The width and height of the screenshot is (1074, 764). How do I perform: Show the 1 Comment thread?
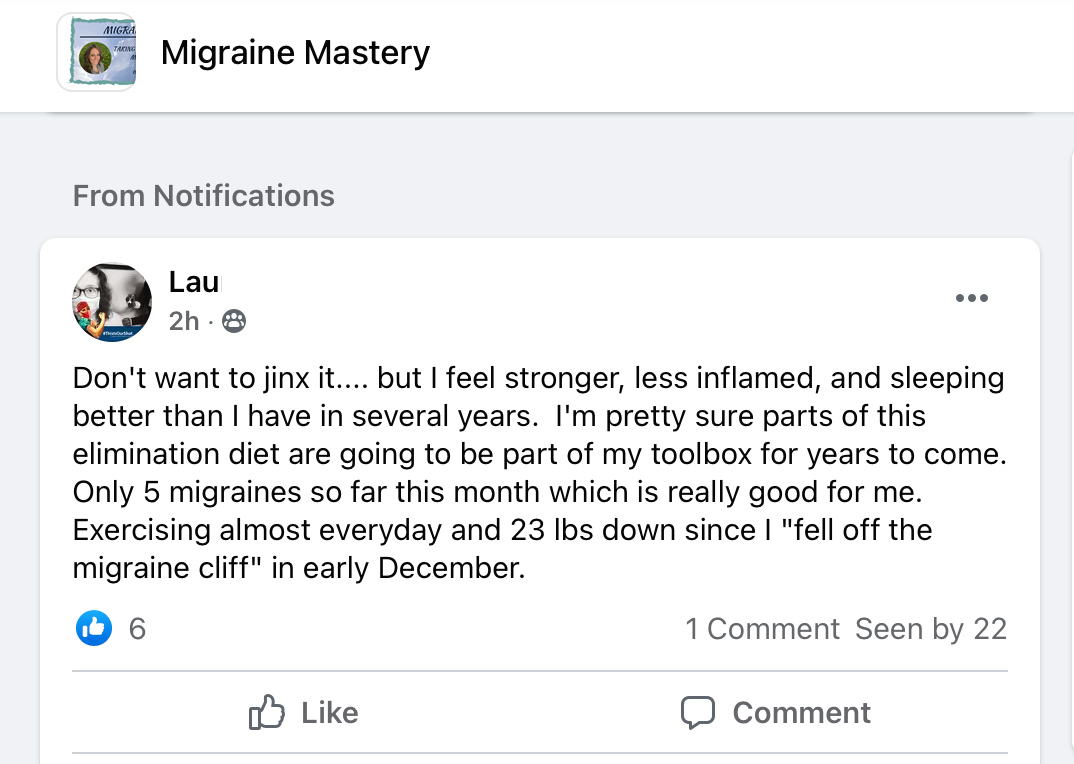pos(762,629)
